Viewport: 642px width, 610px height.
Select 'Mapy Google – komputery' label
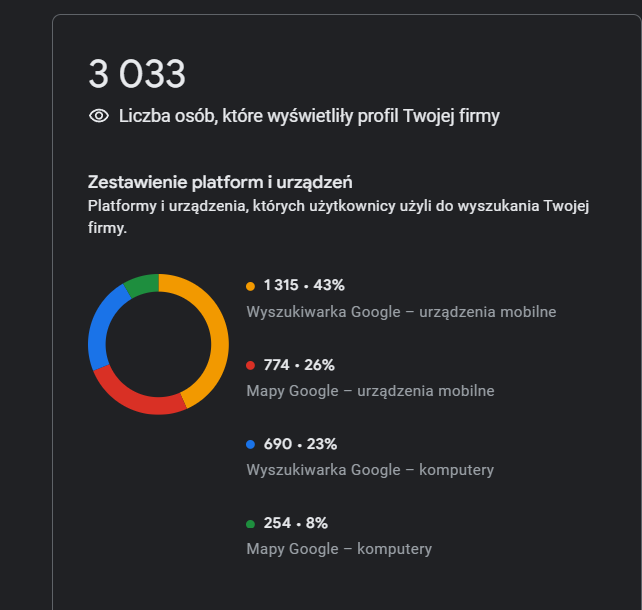tap(339, 549)
